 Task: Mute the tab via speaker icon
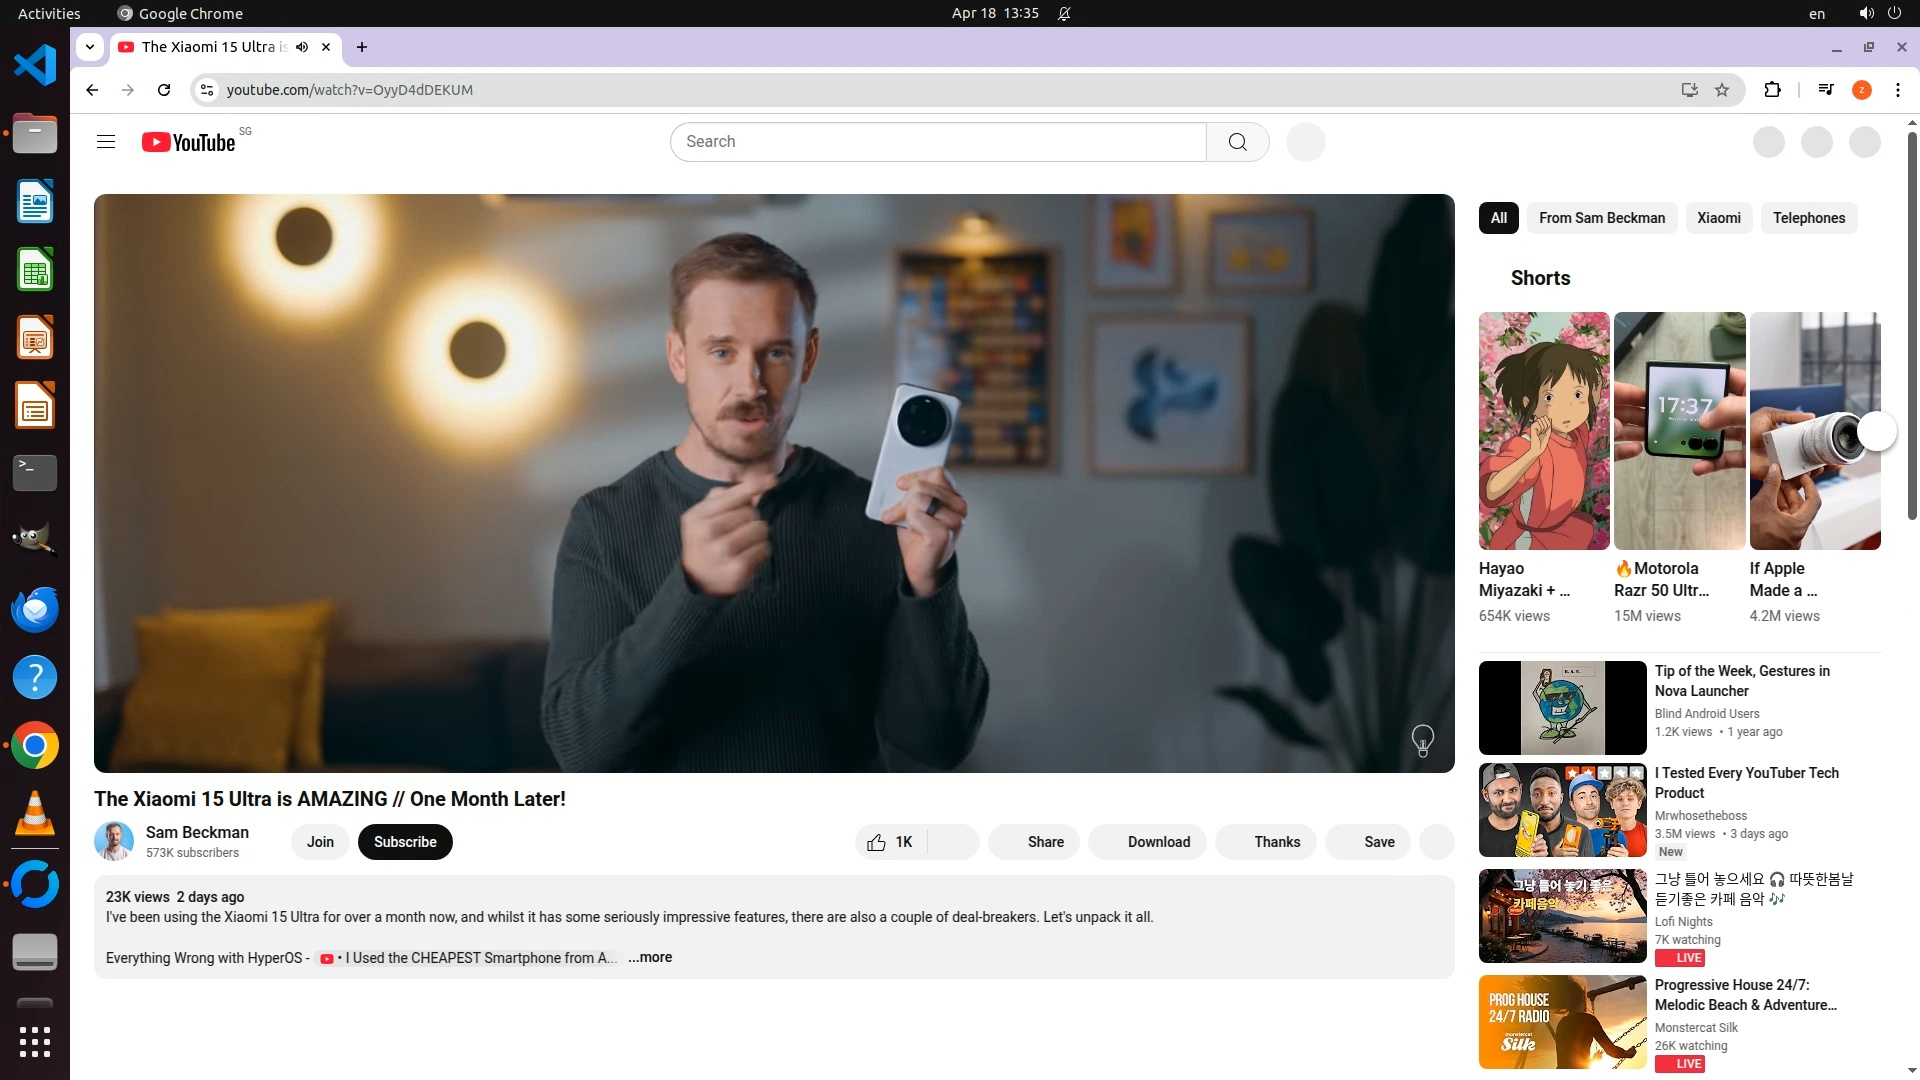pyautogui.click(x=302, y=47)
